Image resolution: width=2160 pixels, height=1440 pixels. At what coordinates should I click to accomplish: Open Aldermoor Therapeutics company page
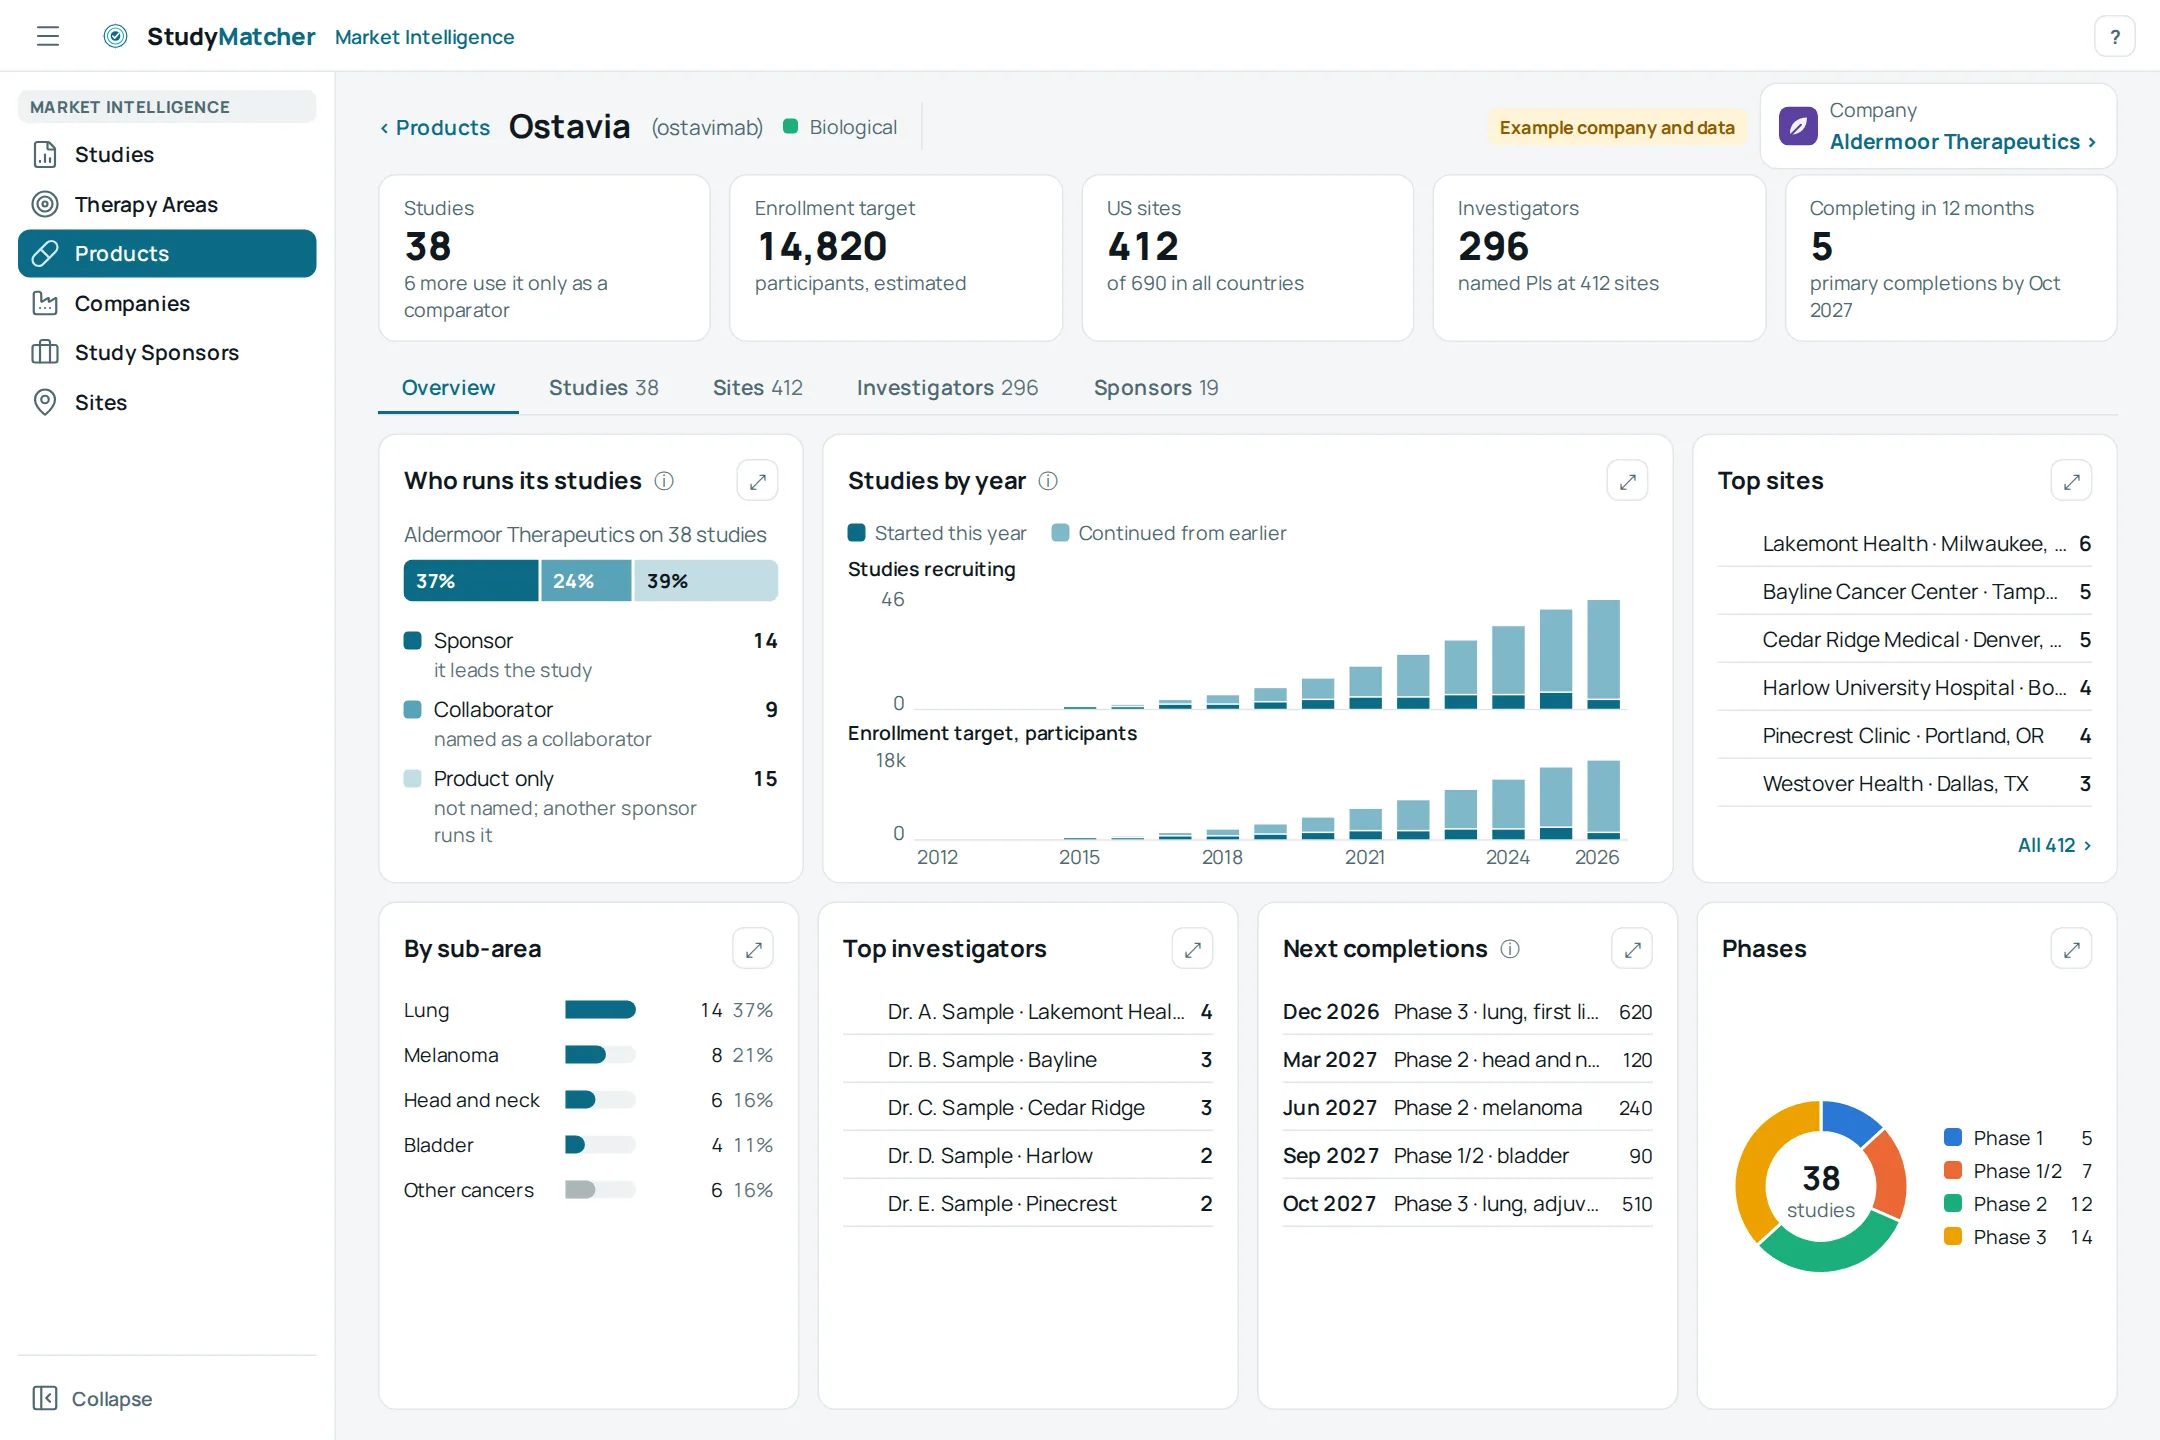1962,142
